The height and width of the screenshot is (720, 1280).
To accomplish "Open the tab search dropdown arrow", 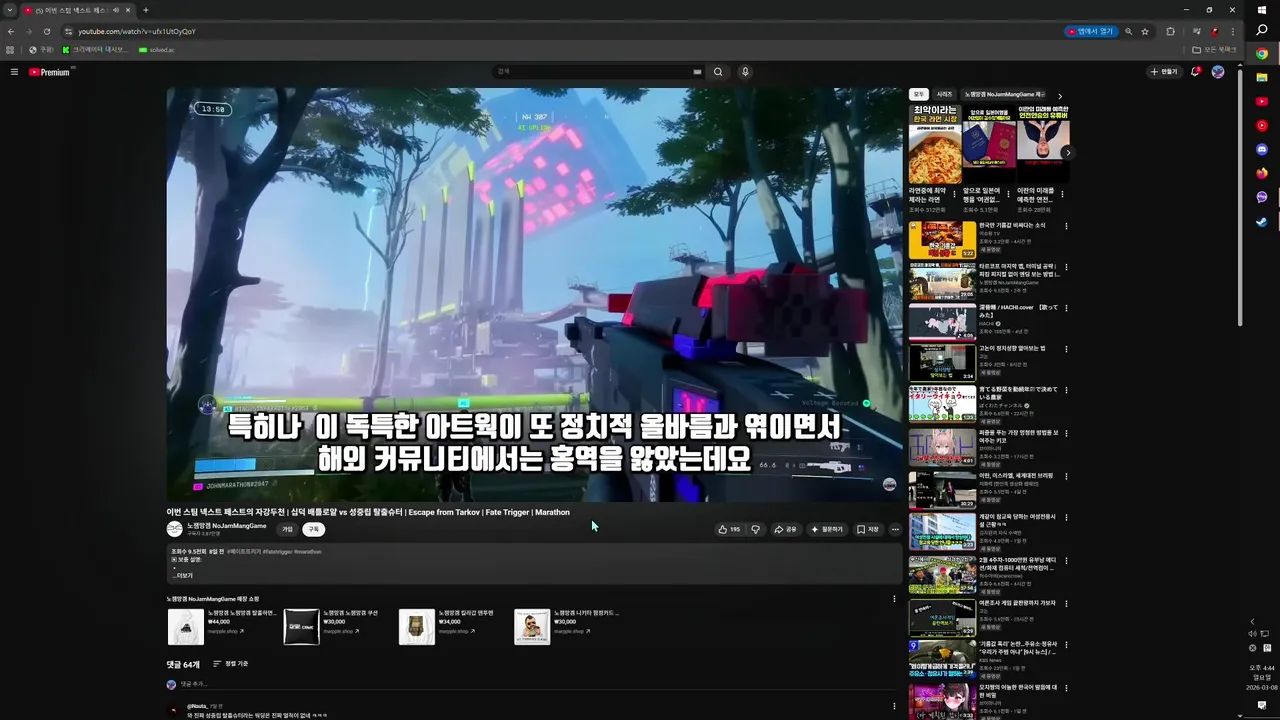I will [10, 10].
